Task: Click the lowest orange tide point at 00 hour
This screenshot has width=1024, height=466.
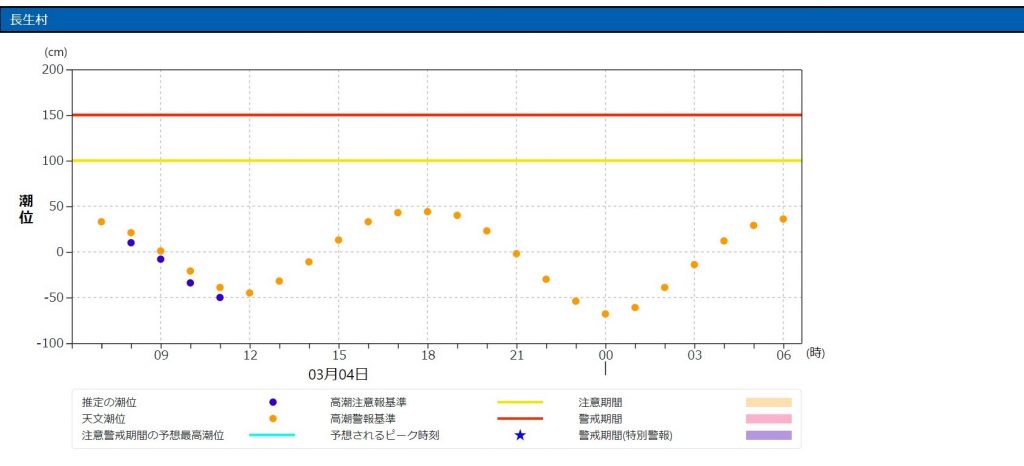Action: [605, 314]
